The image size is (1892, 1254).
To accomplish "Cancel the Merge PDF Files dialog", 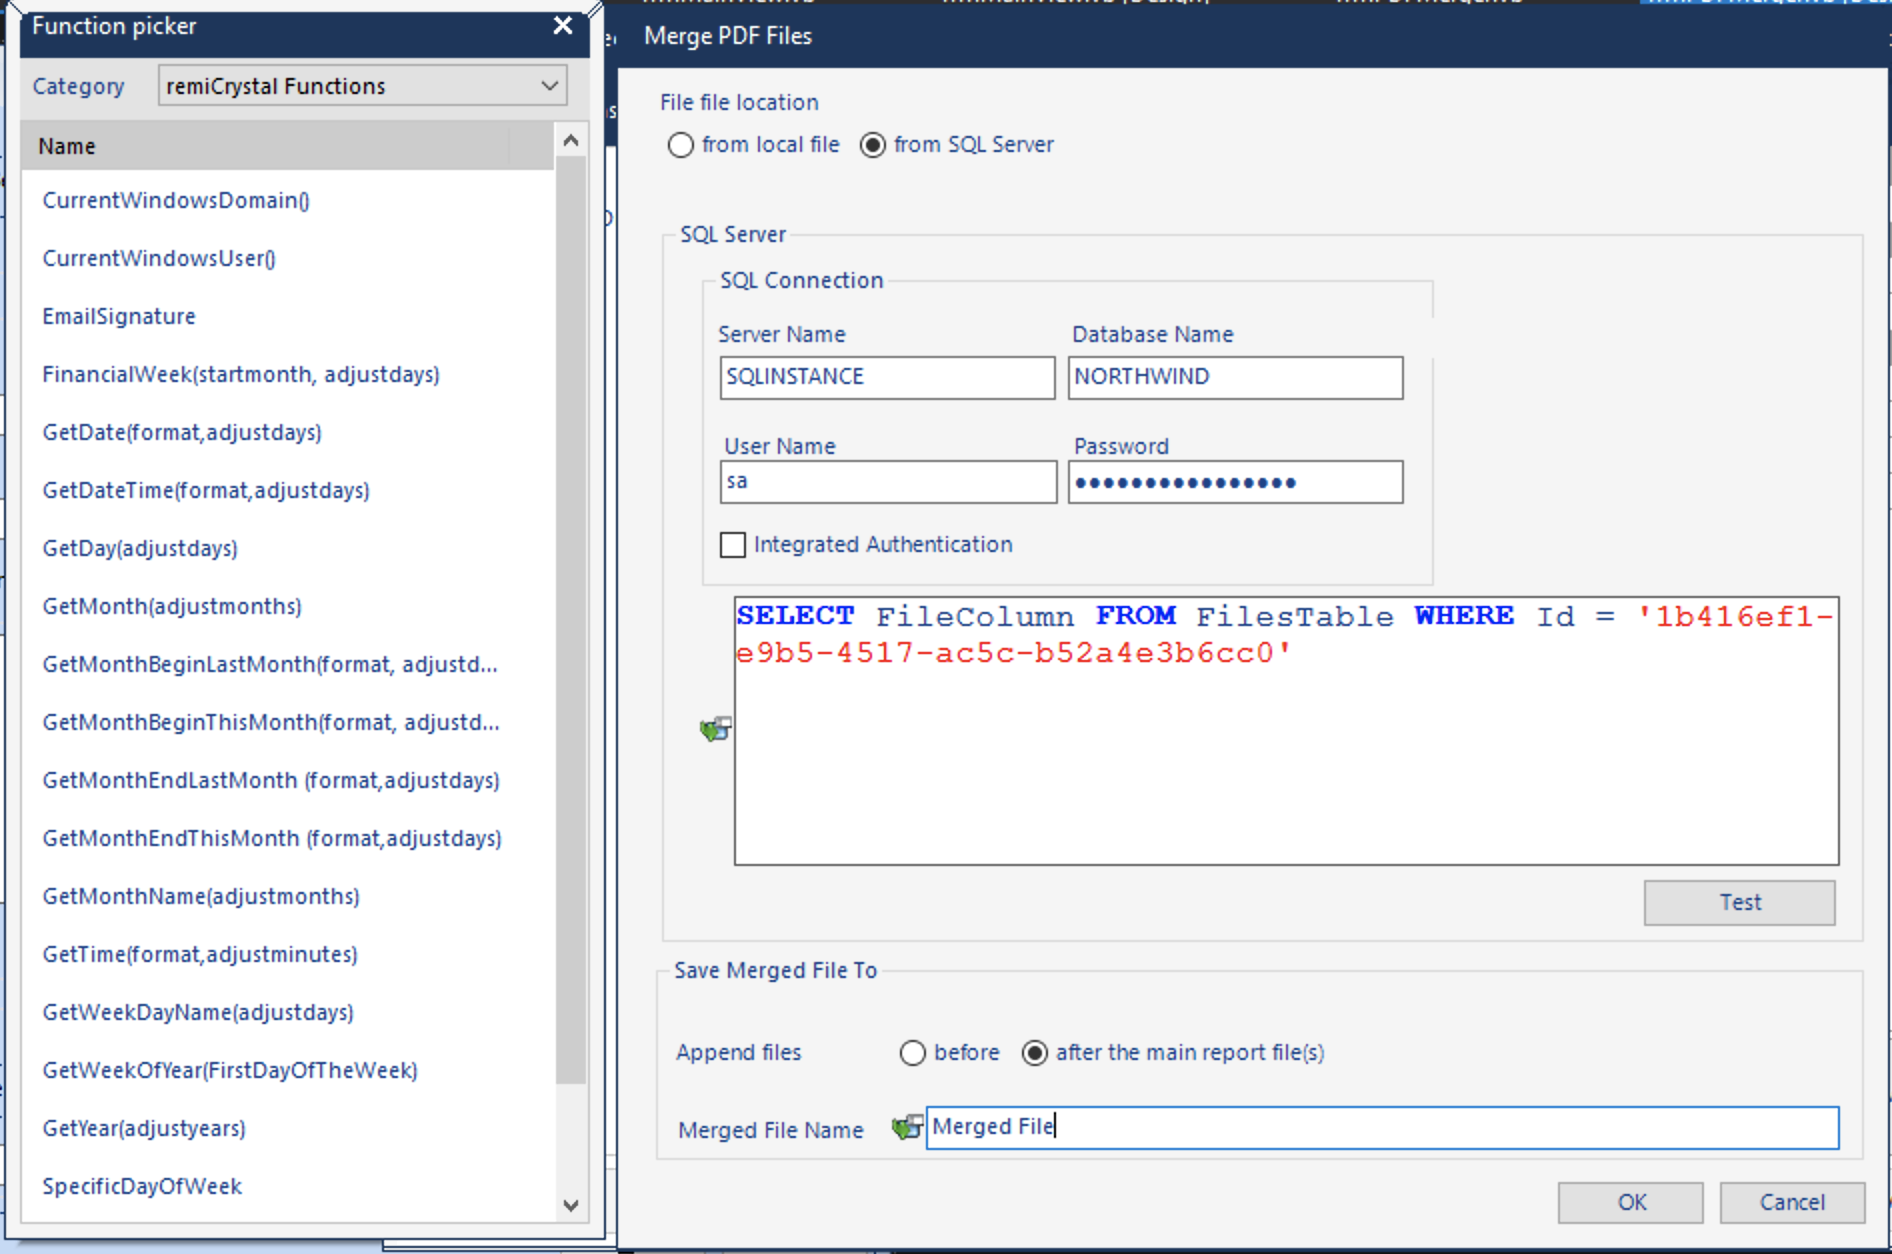I will tap(1791, 1202).
